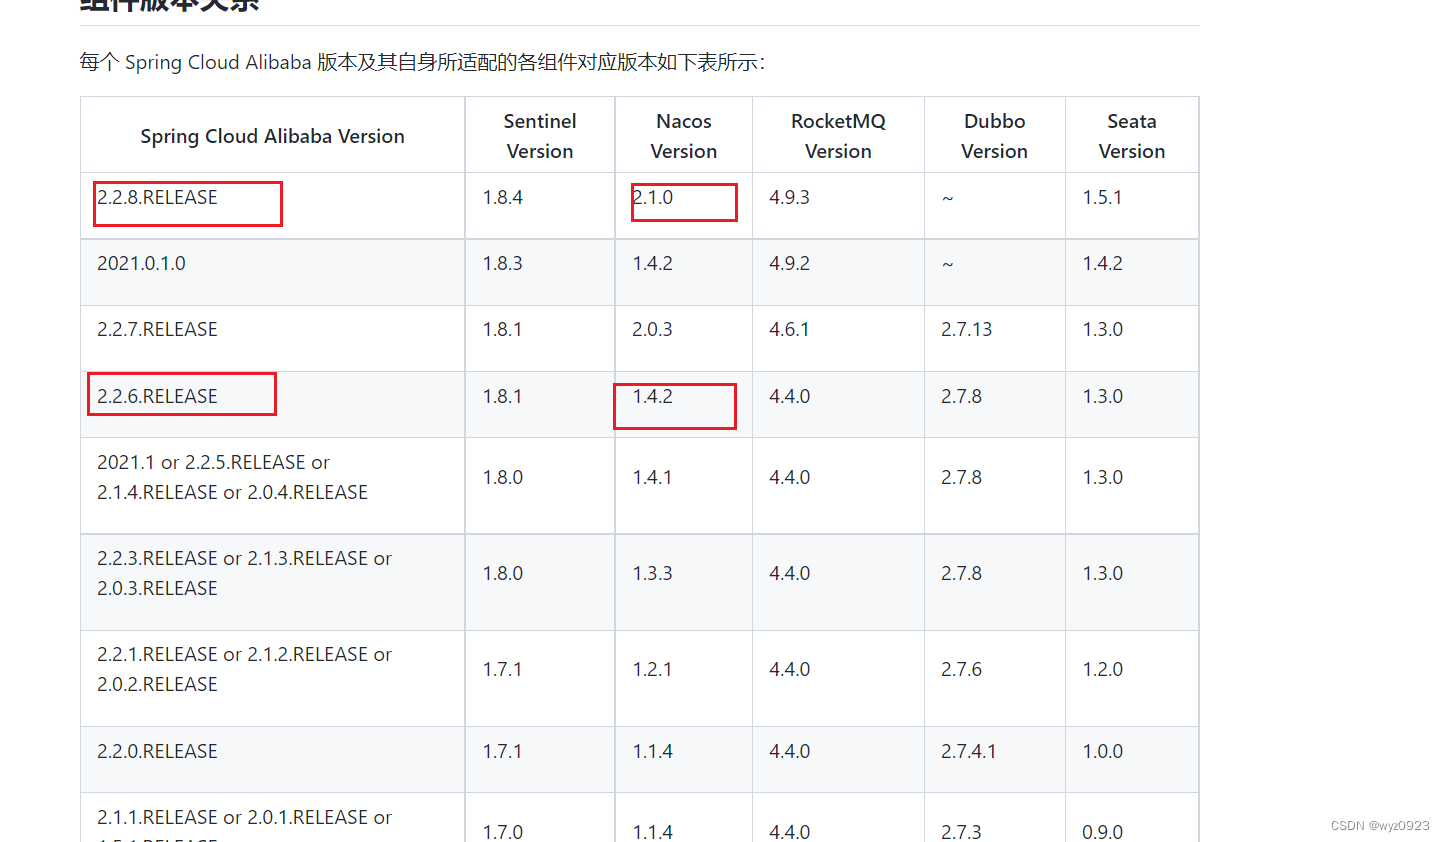Click Sentinel version 1.8.3 cell

[x=540, y=272]
